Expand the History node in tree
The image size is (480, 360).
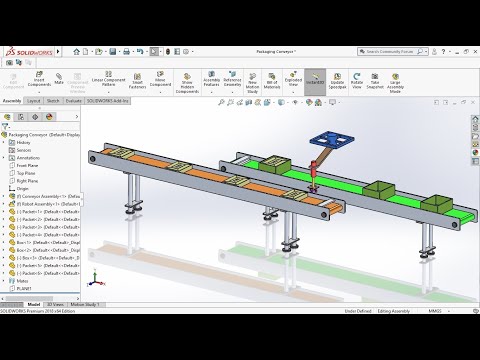point(4,142)
